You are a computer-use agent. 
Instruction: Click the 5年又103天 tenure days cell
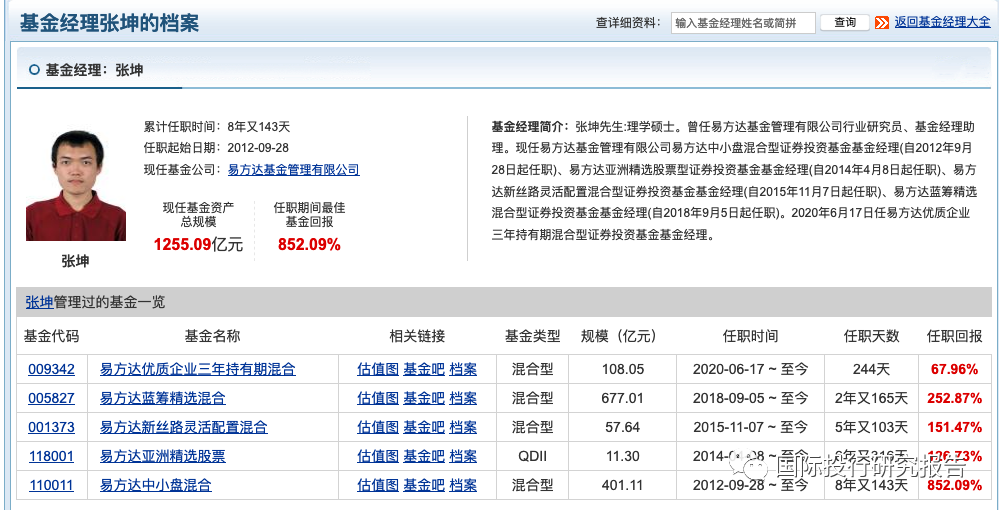pyautogui.click(x=871, y=427)
